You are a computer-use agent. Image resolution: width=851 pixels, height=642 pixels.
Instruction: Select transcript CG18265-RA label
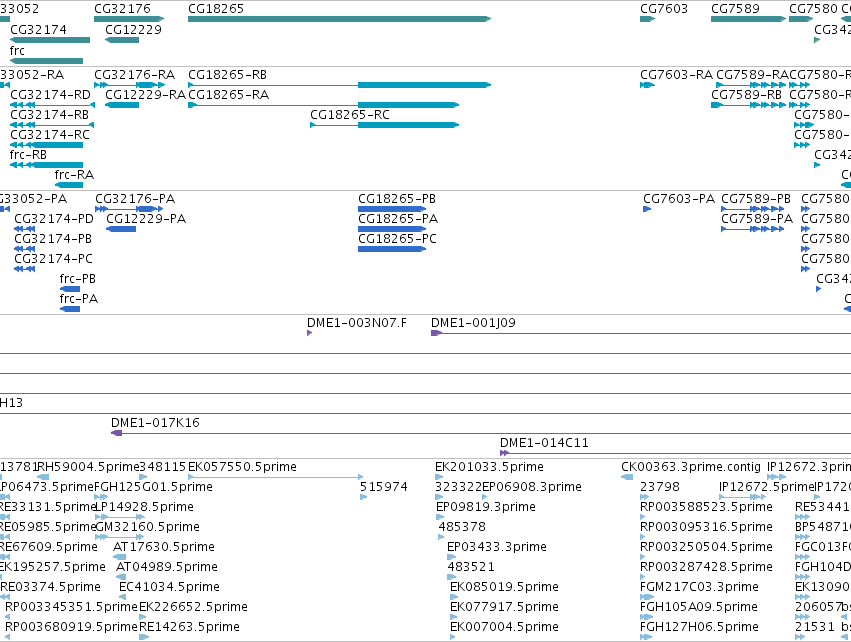pos(228,94)
